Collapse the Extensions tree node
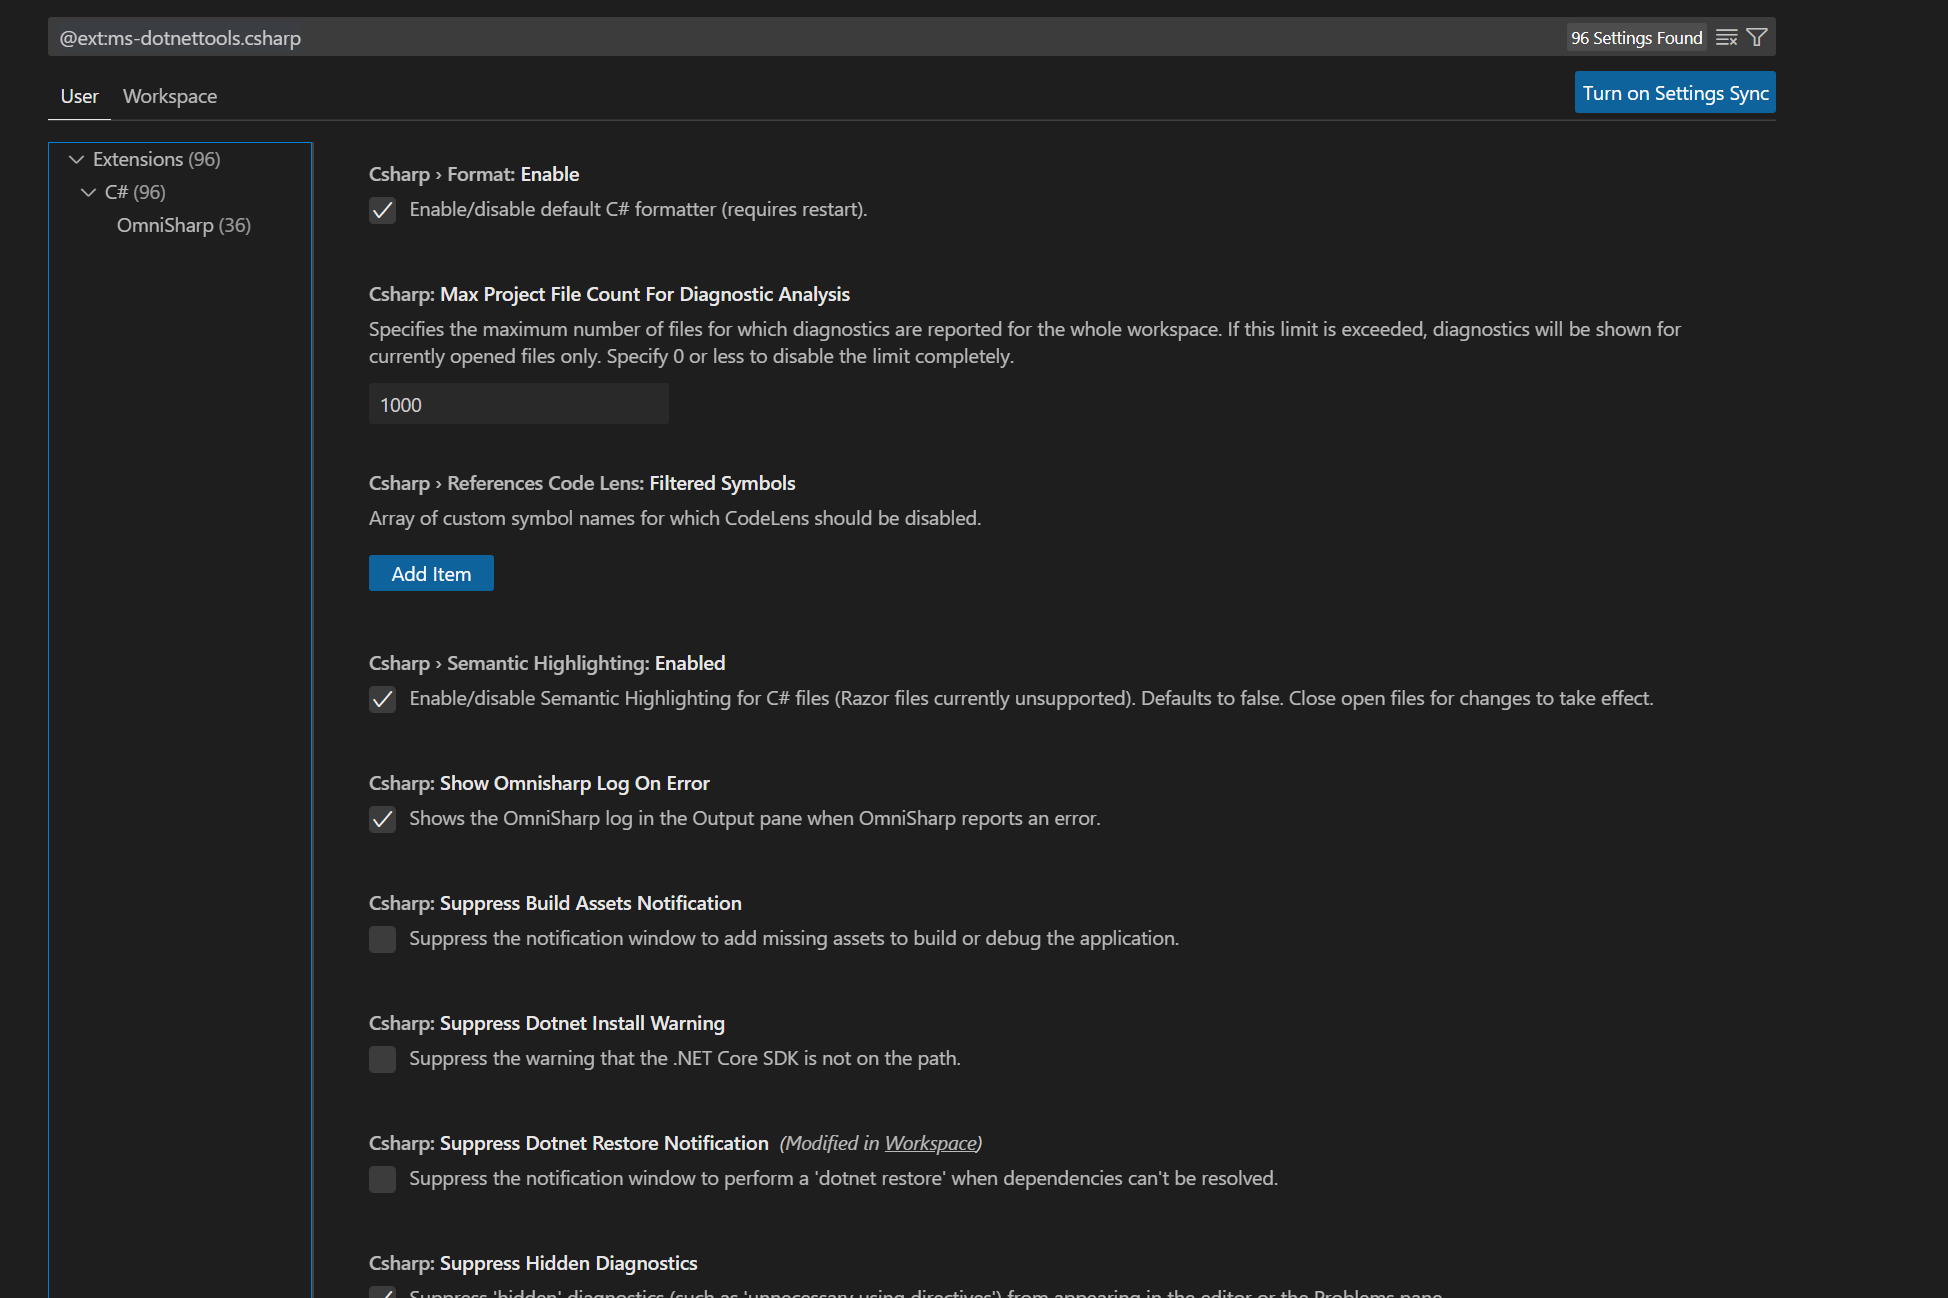The width and height of the screenshot is (1948, 1298). [x=77, y=159]
